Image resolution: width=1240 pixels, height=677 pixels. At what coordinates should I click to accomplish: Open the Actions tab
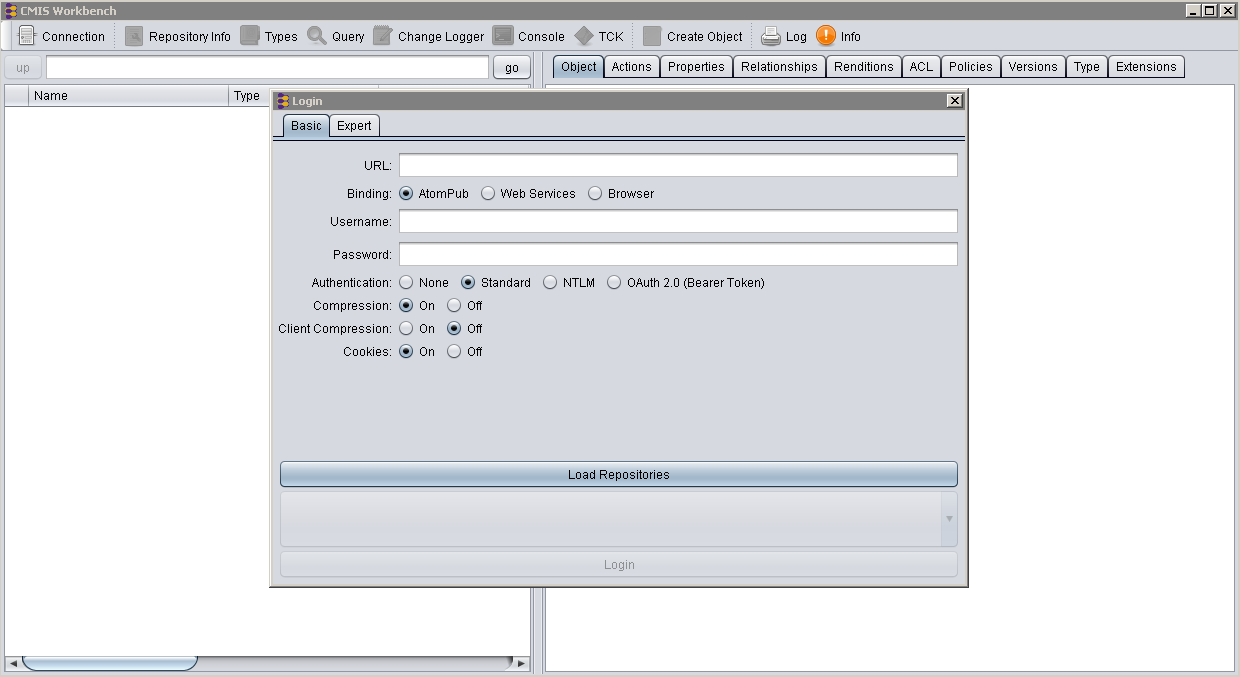click(x=631, y=67)
